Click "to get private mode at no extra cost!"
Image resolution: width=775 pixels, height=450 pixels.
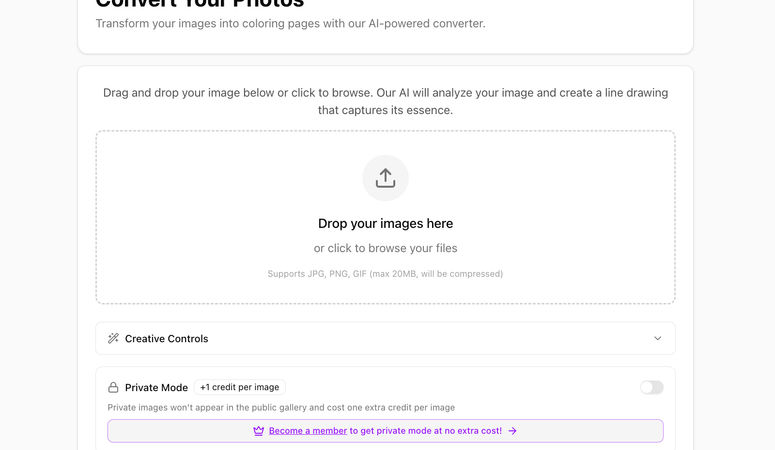tap(425, 431)
